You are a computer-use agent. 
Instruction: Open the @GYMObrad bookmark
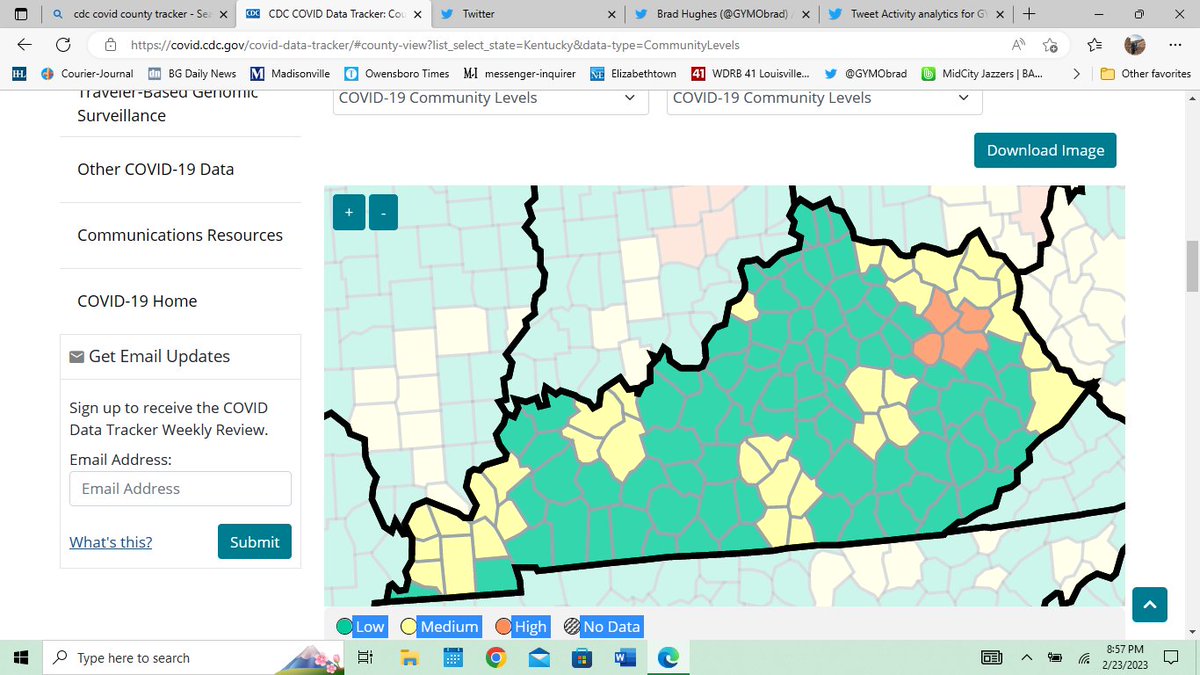point(865,74)
